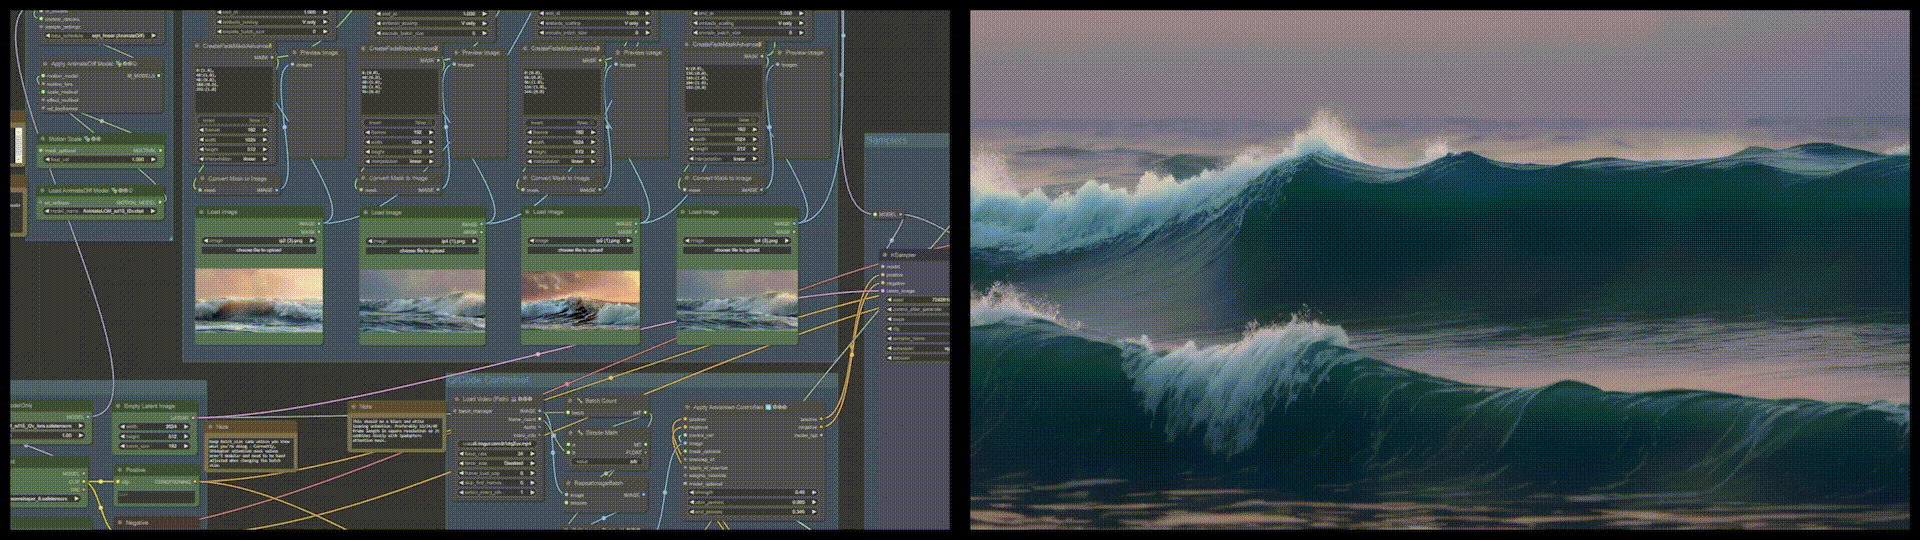
Task: Click the seed field in the KSampler node
Action: tap(918, 299)
